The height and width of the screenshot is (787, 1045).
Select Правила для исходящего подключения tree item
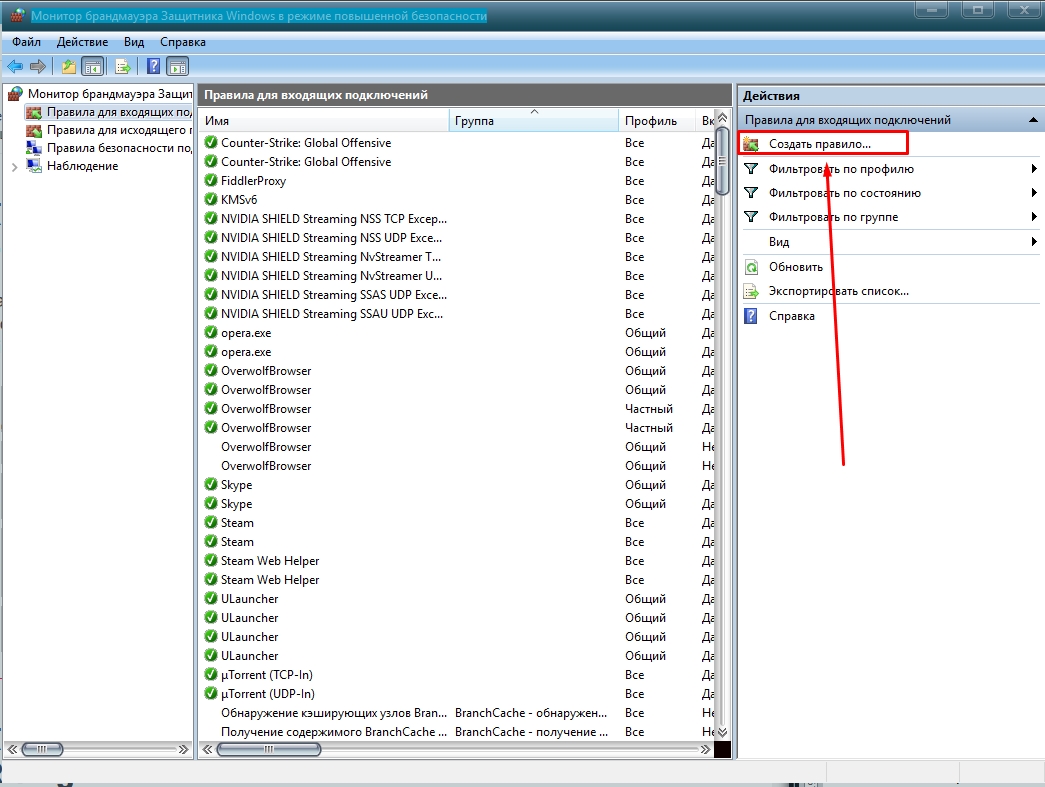[109, 130]
